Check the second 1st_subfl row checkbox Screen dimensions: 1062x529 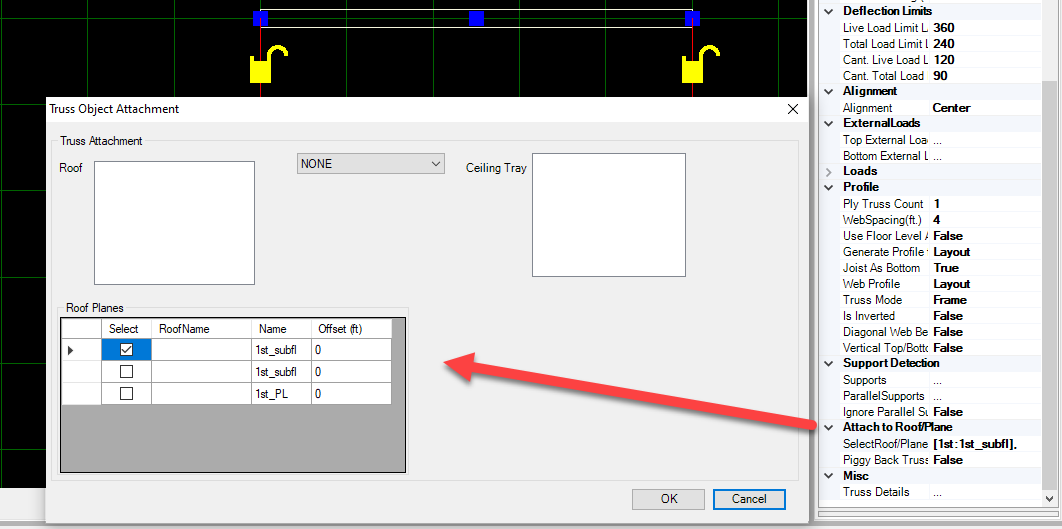(x=126, y=372)
